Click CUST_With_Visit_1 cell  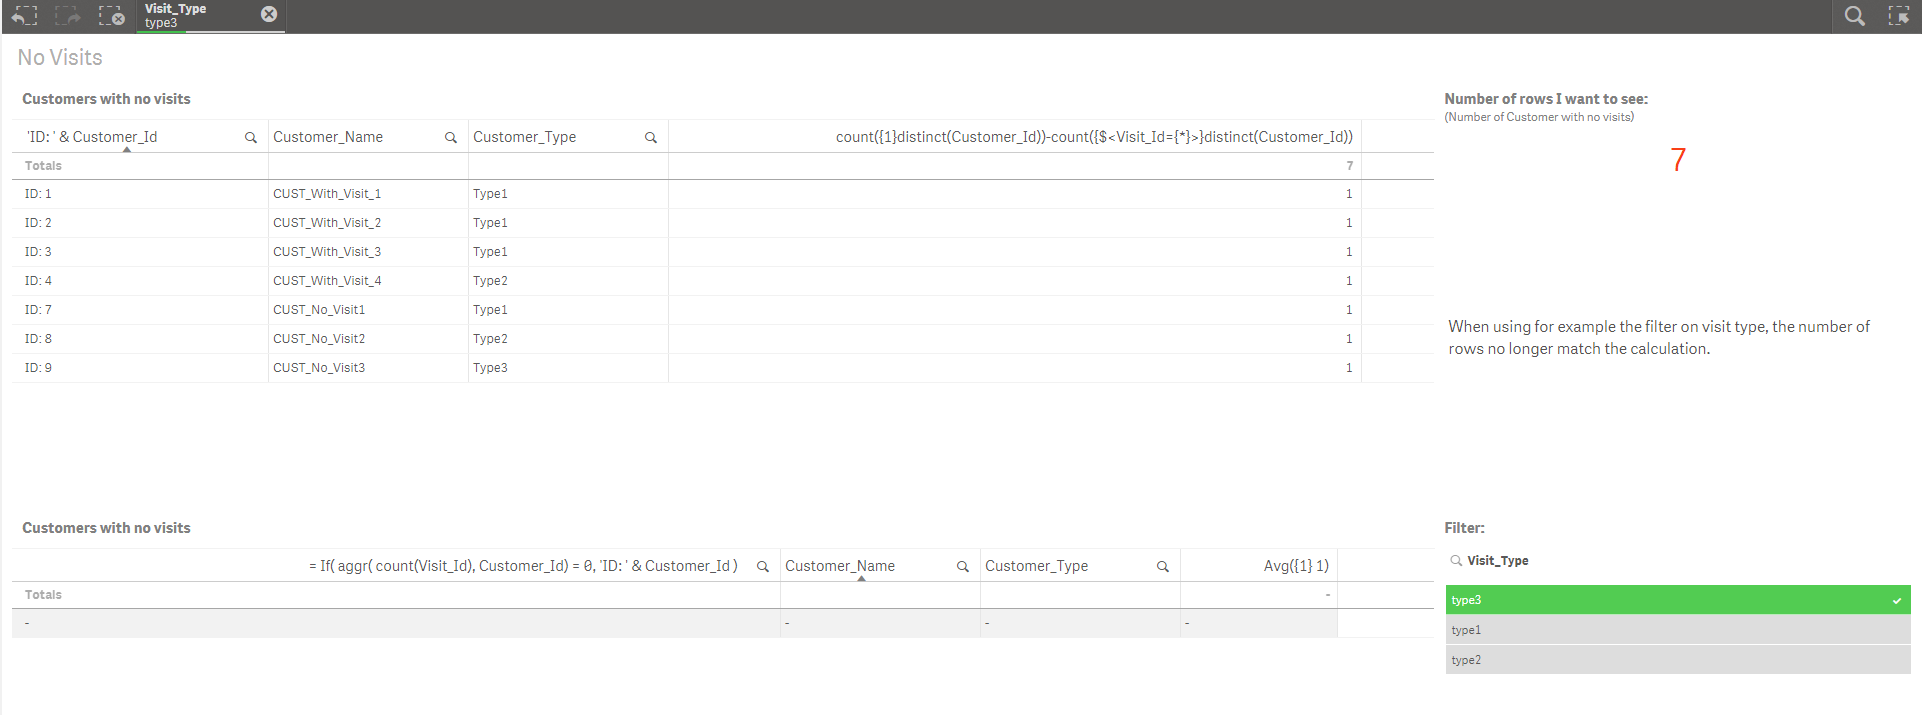pyautogui.click(x=368, y=194)
